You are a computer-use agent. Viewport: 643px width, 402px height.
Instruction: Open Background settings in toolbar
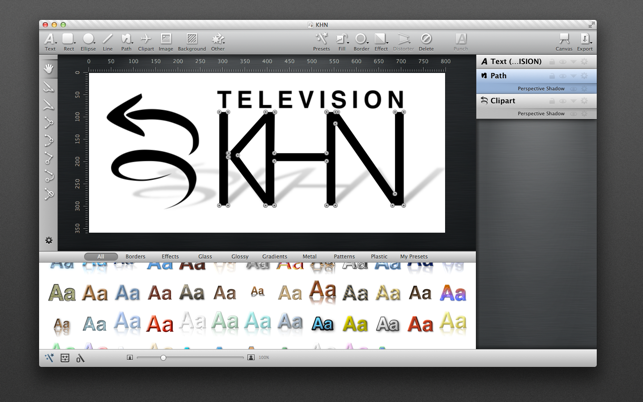point(192,42)
